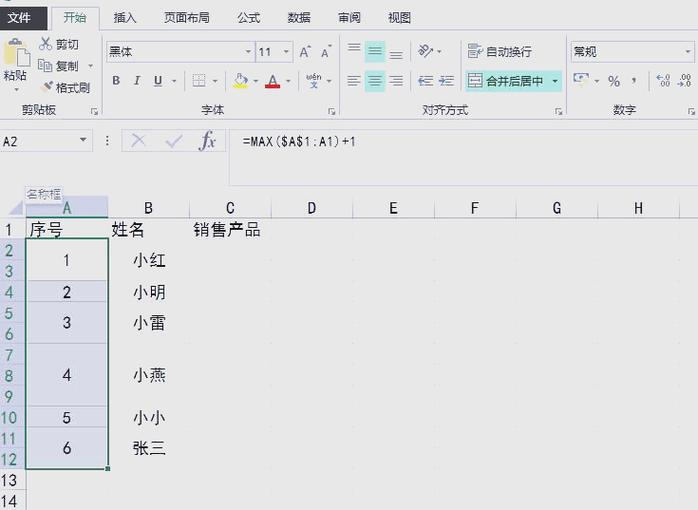The width and height of the screenshot is (698, 510).
Task: Increase the font size
Action: [x=305, y=52]
